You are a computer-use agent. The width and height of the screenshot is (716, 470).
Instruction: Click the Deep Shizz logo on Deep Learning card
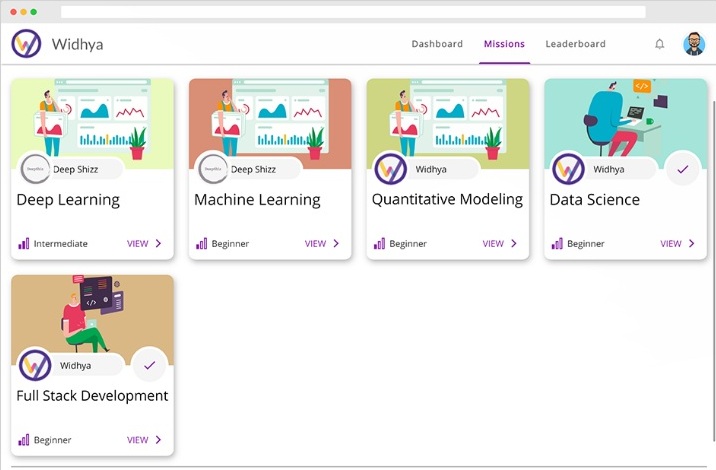pos(35,169)
